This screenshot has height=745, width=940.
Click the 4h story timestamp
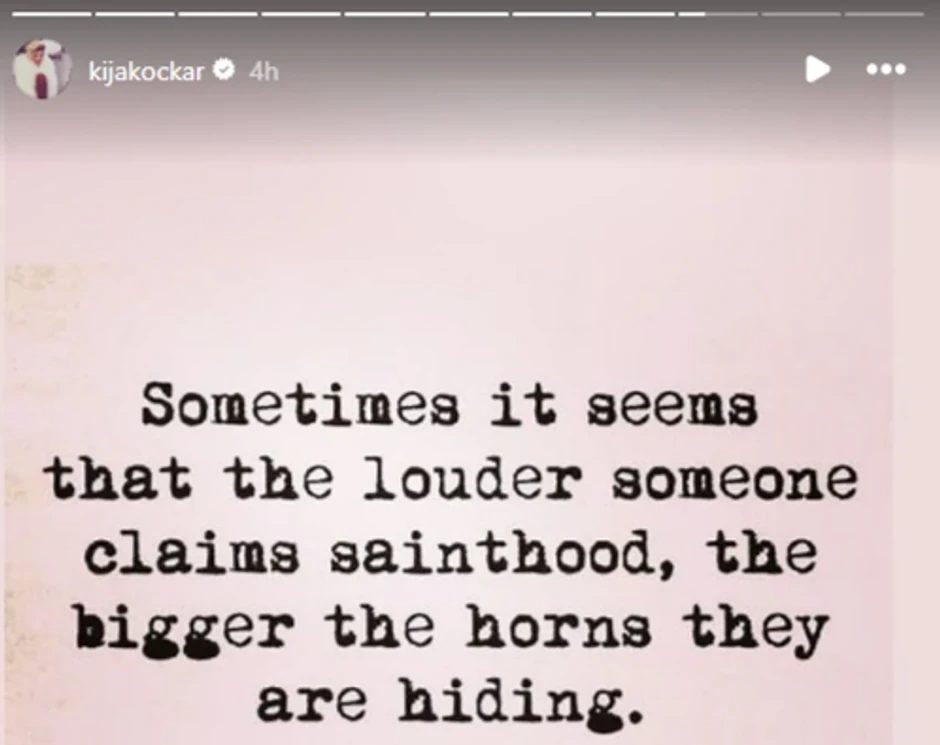tap(264, 71)
